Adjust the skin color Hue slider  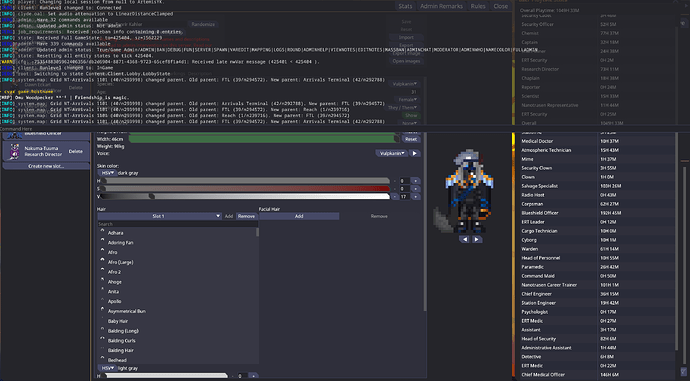point(245,181)
